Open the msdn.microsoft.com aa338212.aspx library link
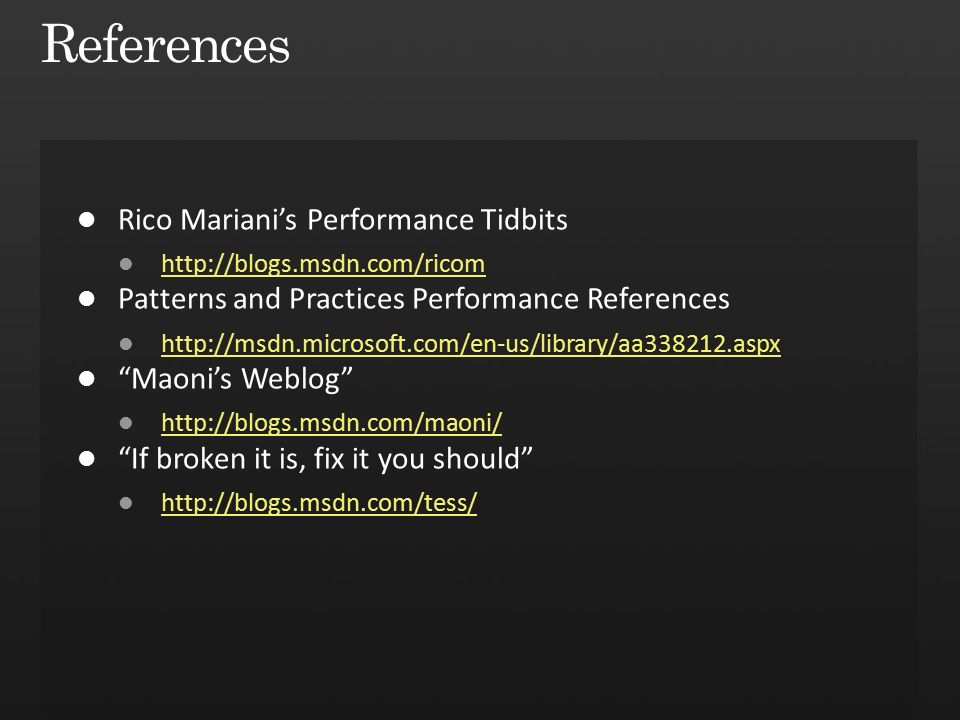Image resolution: width=960 pixels, height=720 pixels. (471, 343)
